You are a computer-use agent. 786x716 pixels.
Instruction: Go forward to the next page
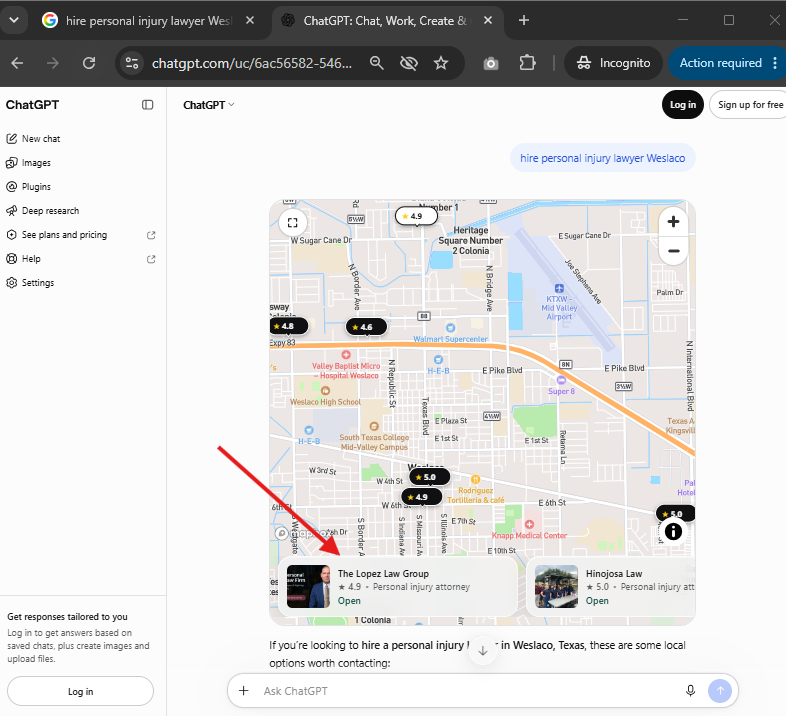[53, 63]
